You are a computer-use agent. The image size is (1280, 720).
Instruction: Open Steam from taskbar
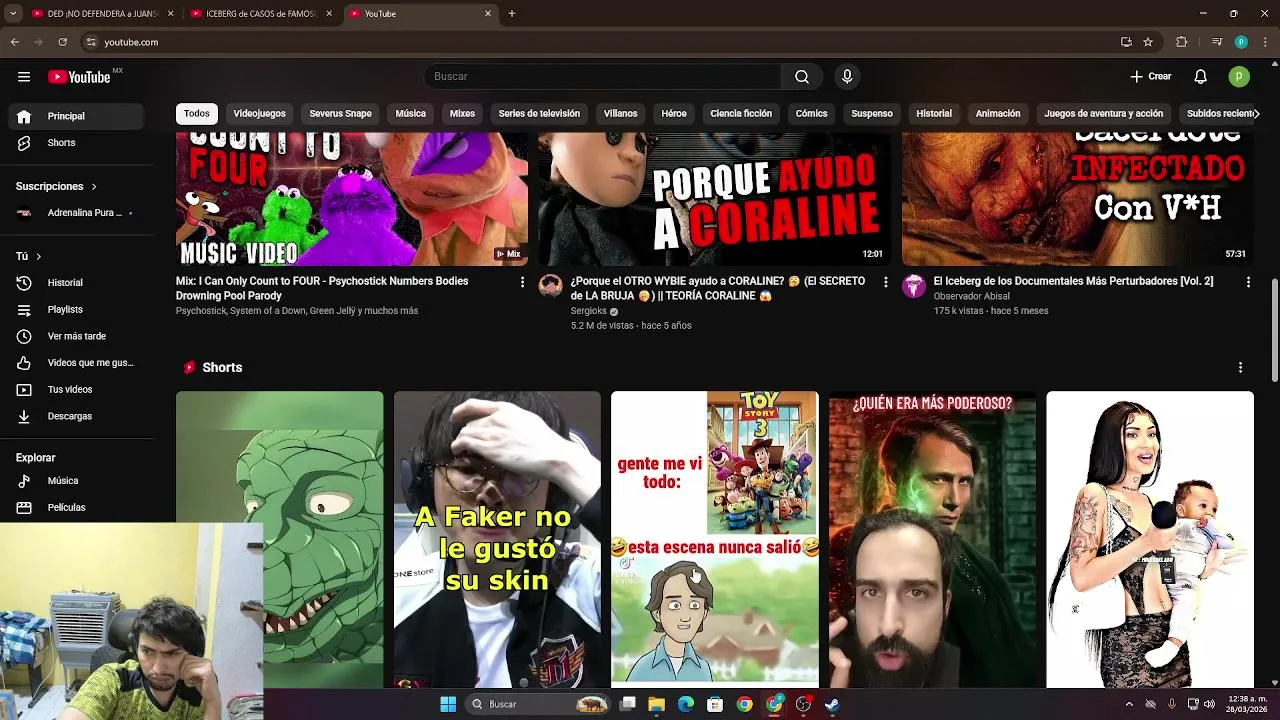tap(832, 704)
